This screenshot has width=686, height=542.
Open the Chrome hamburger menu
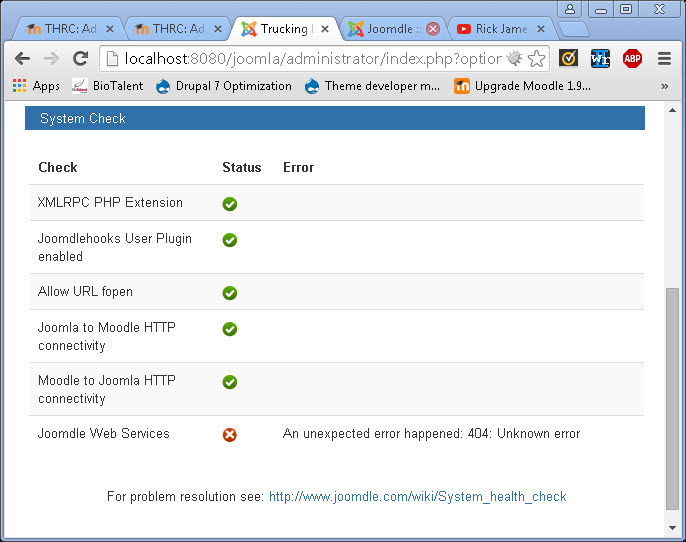[664, 59]
